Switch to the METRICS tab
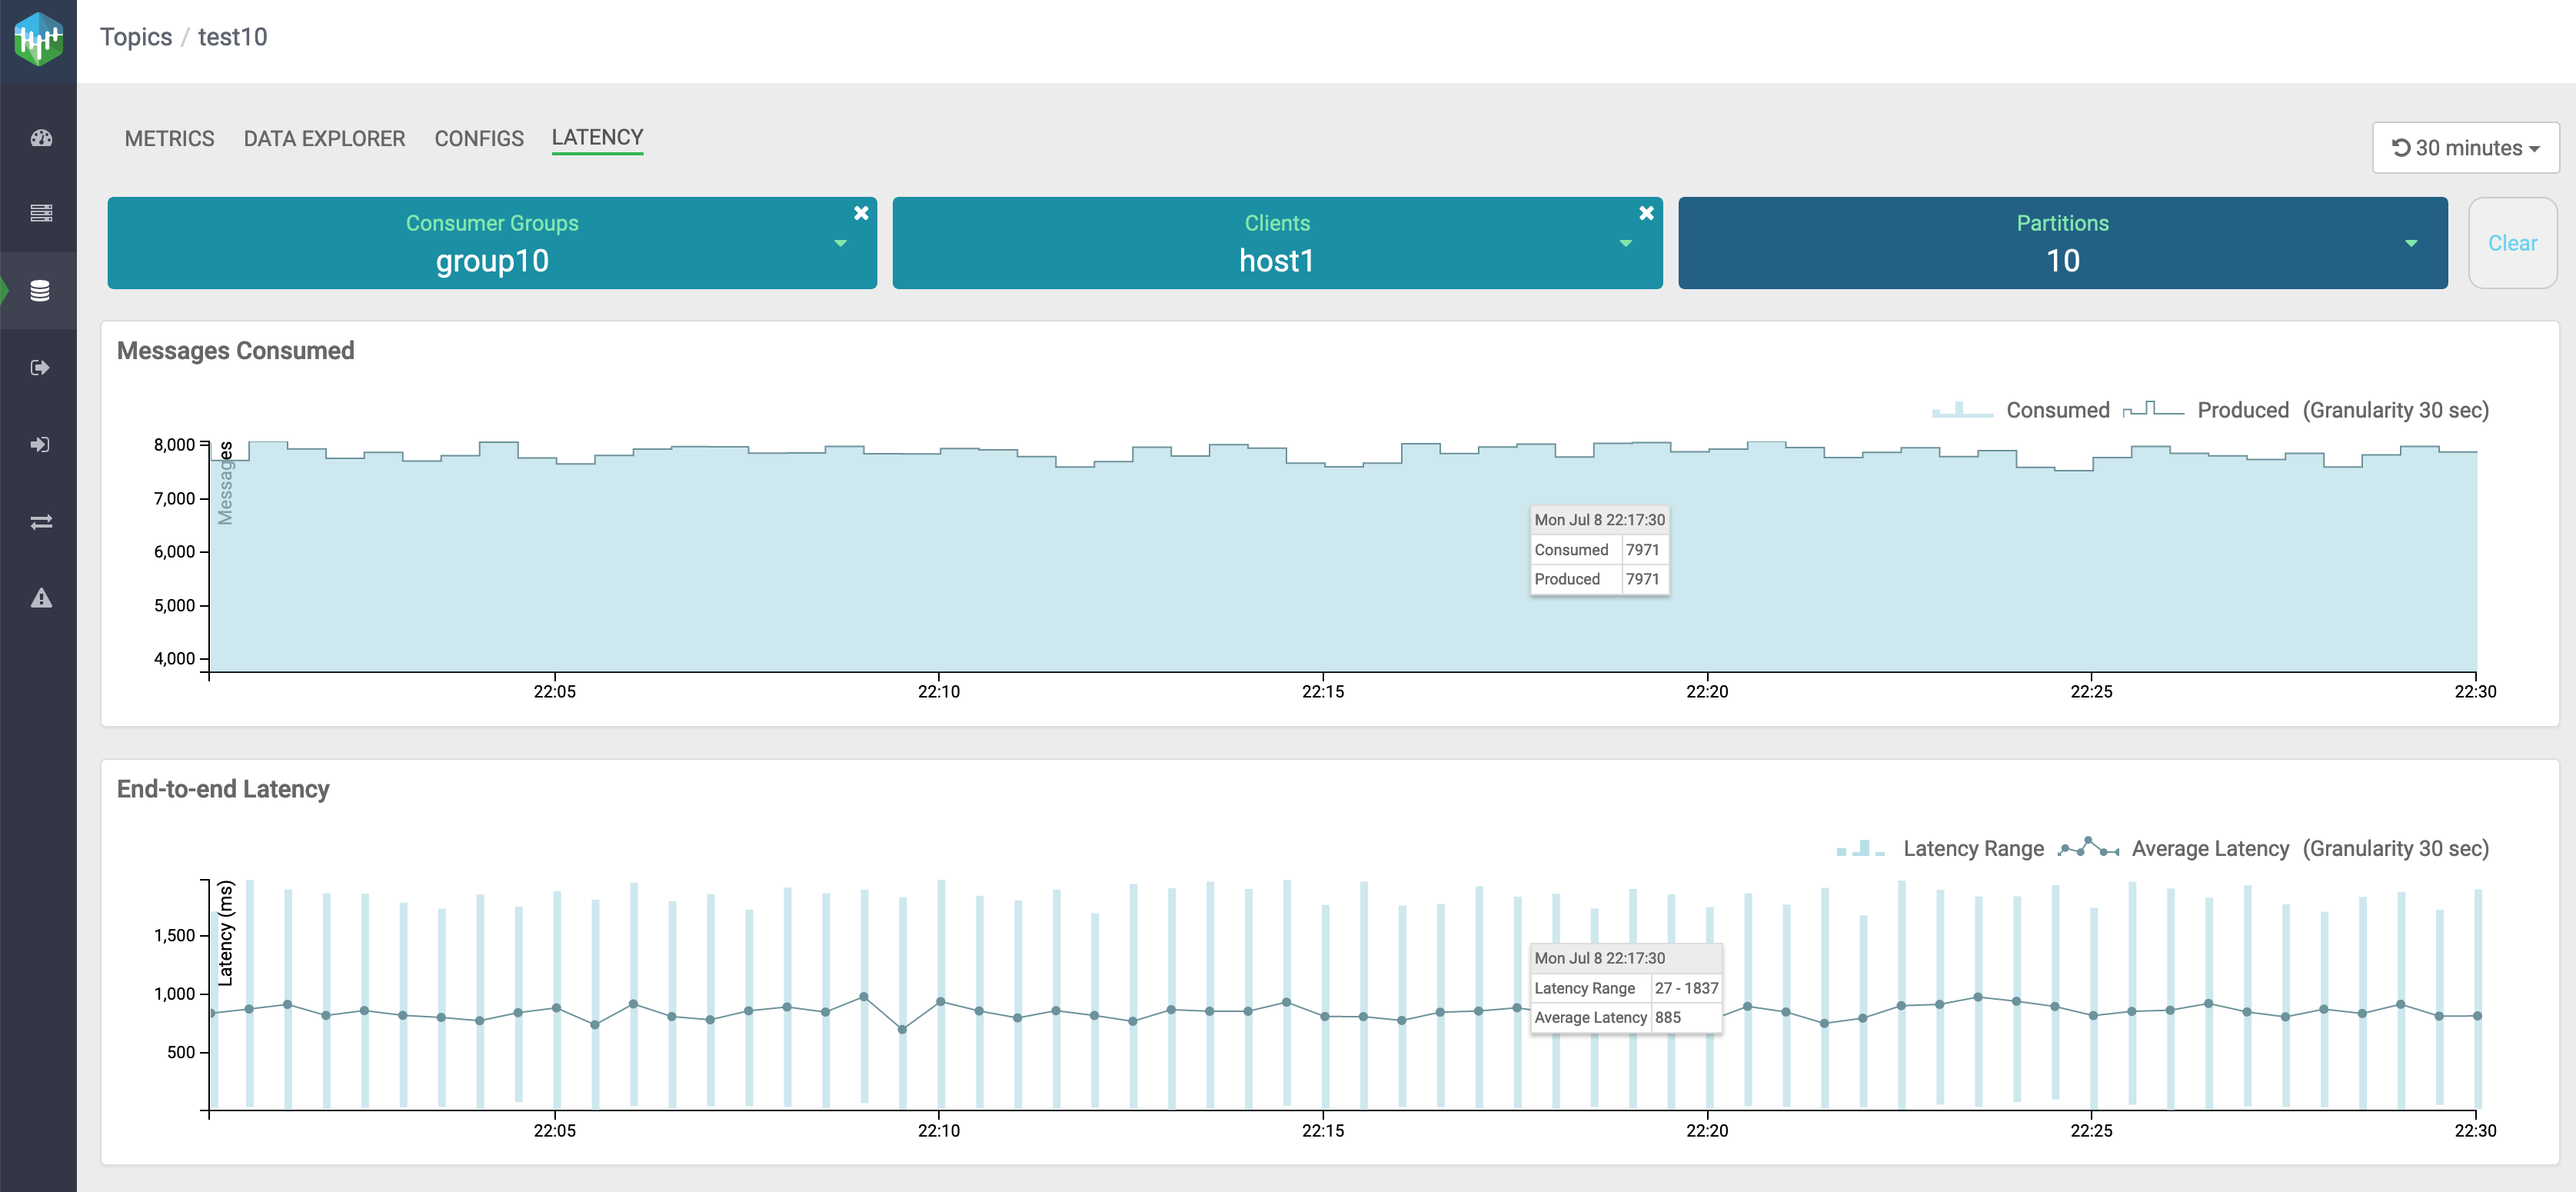This screenshot has width=2576, height=1192. pos(169,139)
